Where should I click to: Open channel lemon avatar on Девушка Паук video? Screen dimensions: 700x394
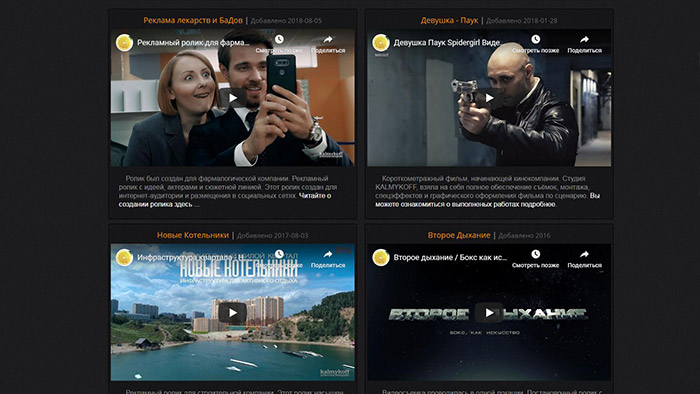click(x=381, y=43)
